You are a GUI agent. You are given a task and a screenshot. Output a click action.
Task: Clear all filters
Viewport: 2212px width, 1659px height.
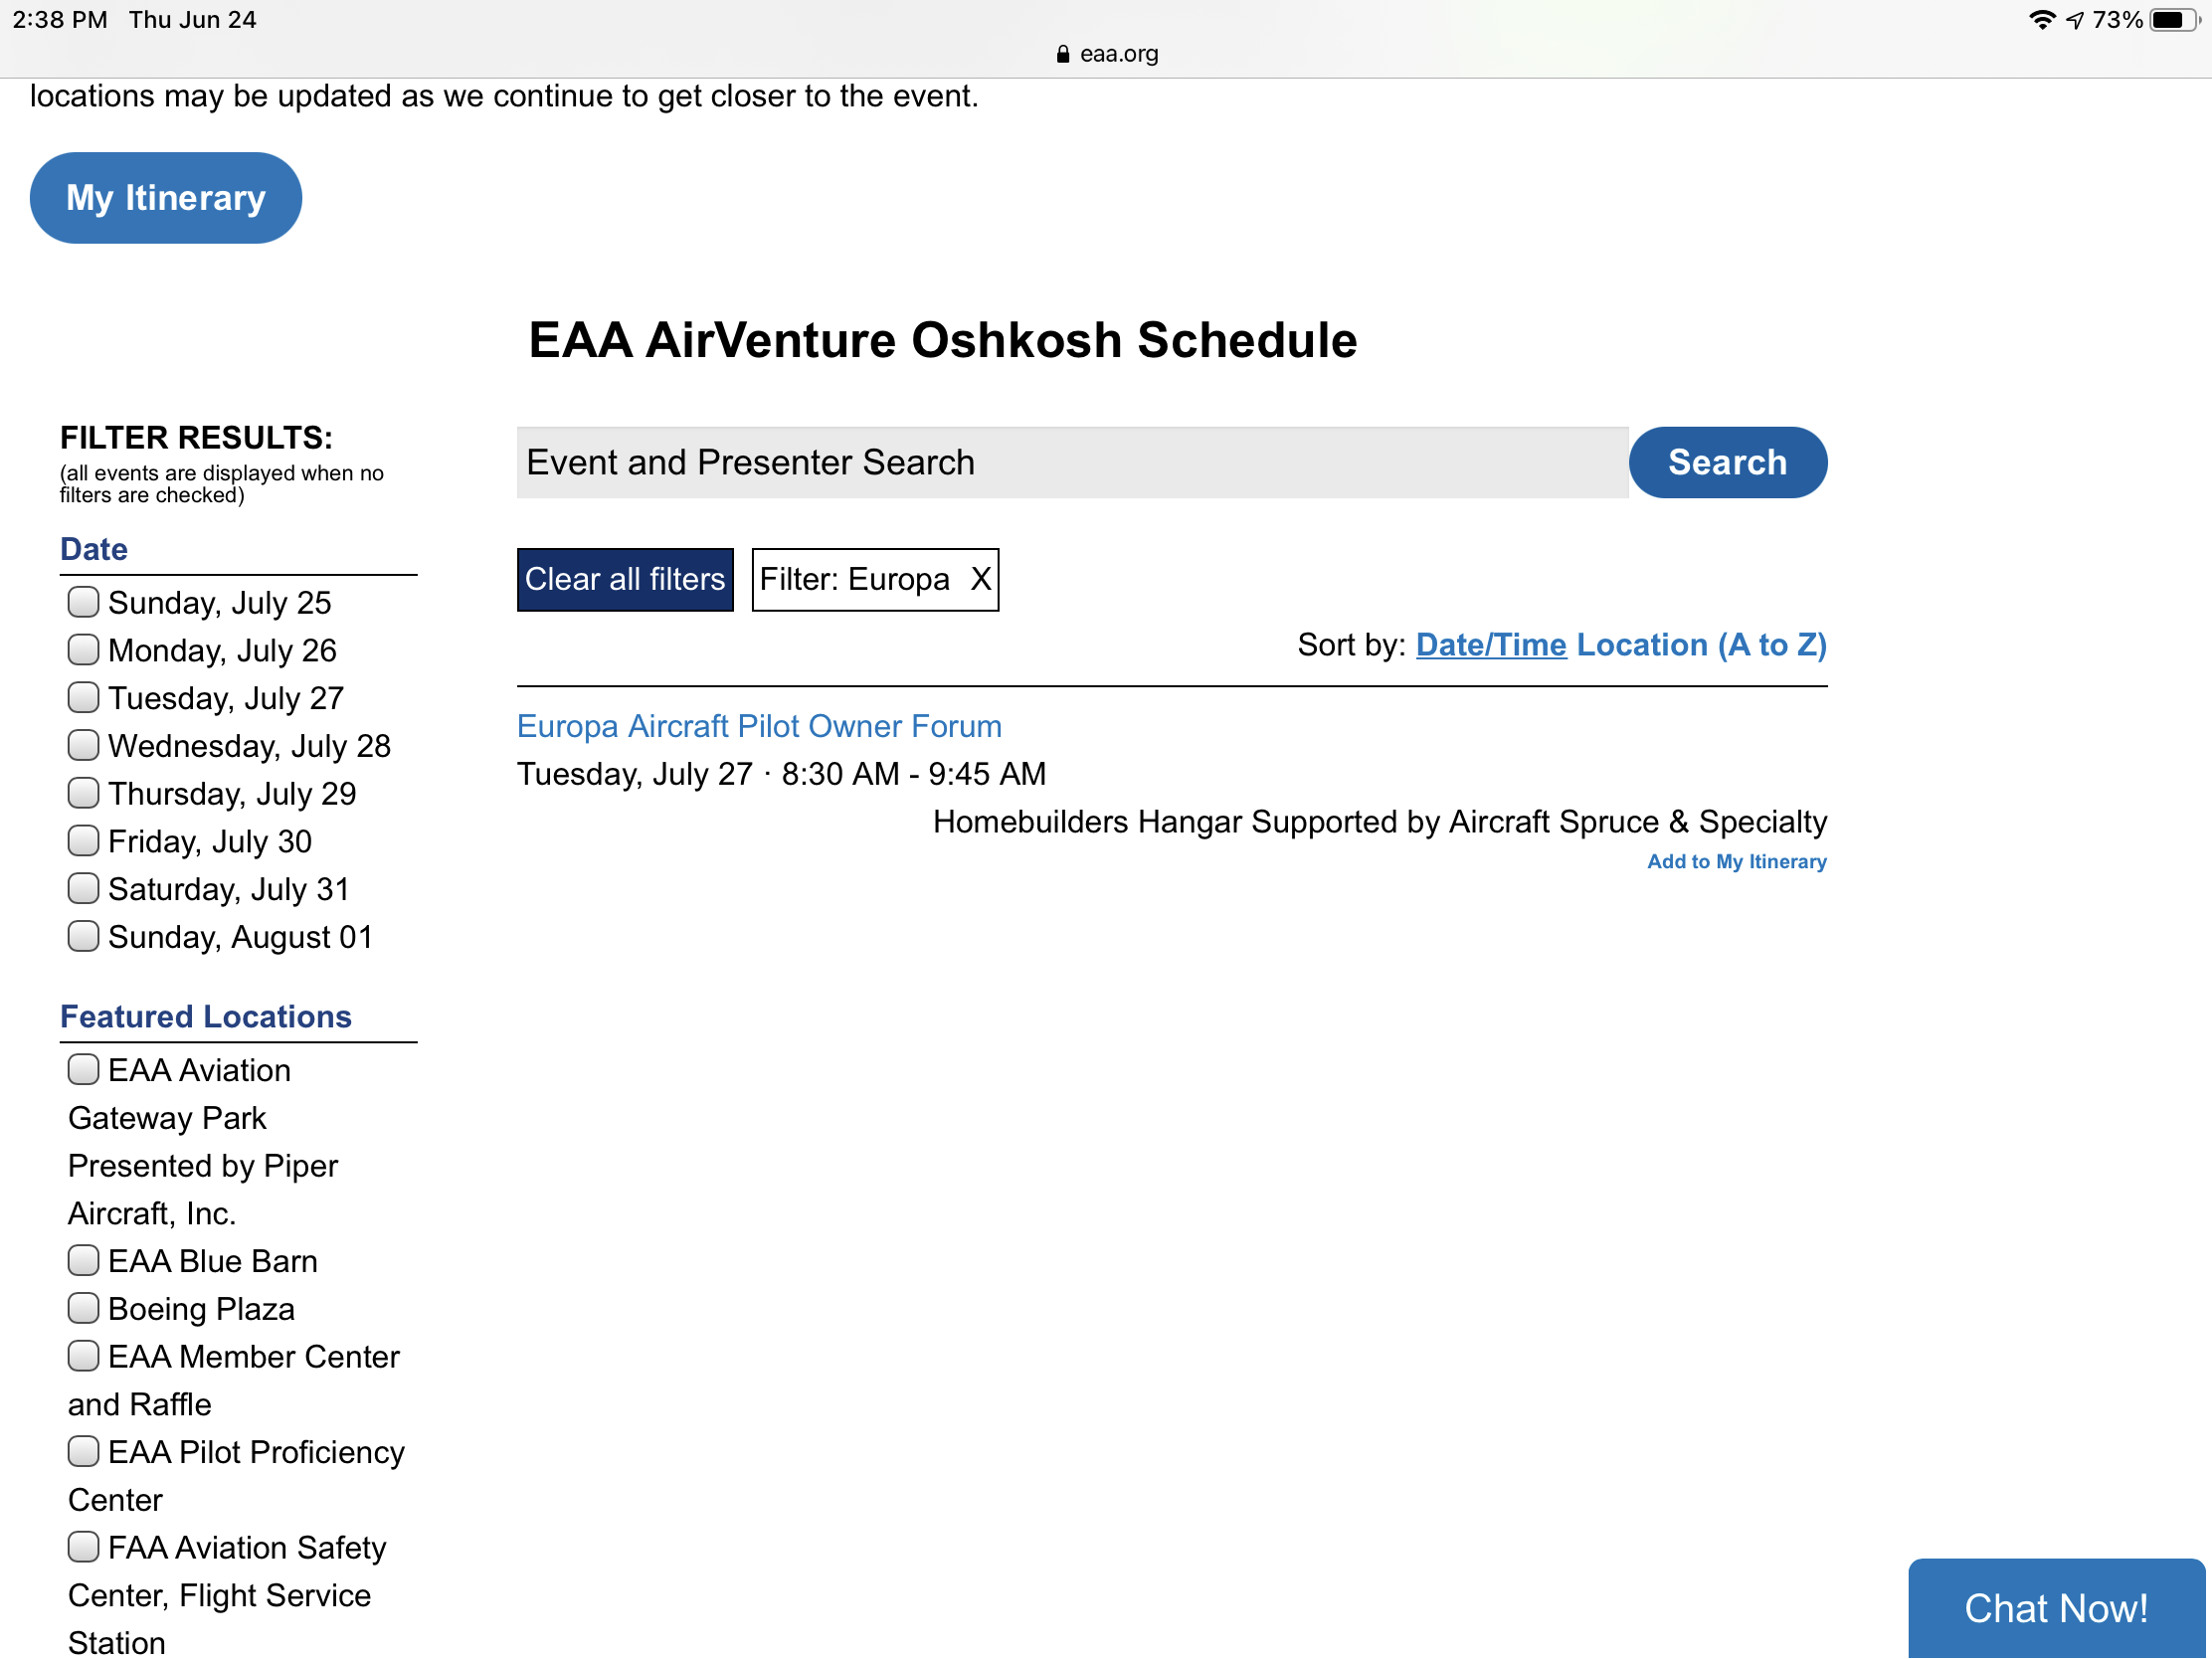coord(625,580)
